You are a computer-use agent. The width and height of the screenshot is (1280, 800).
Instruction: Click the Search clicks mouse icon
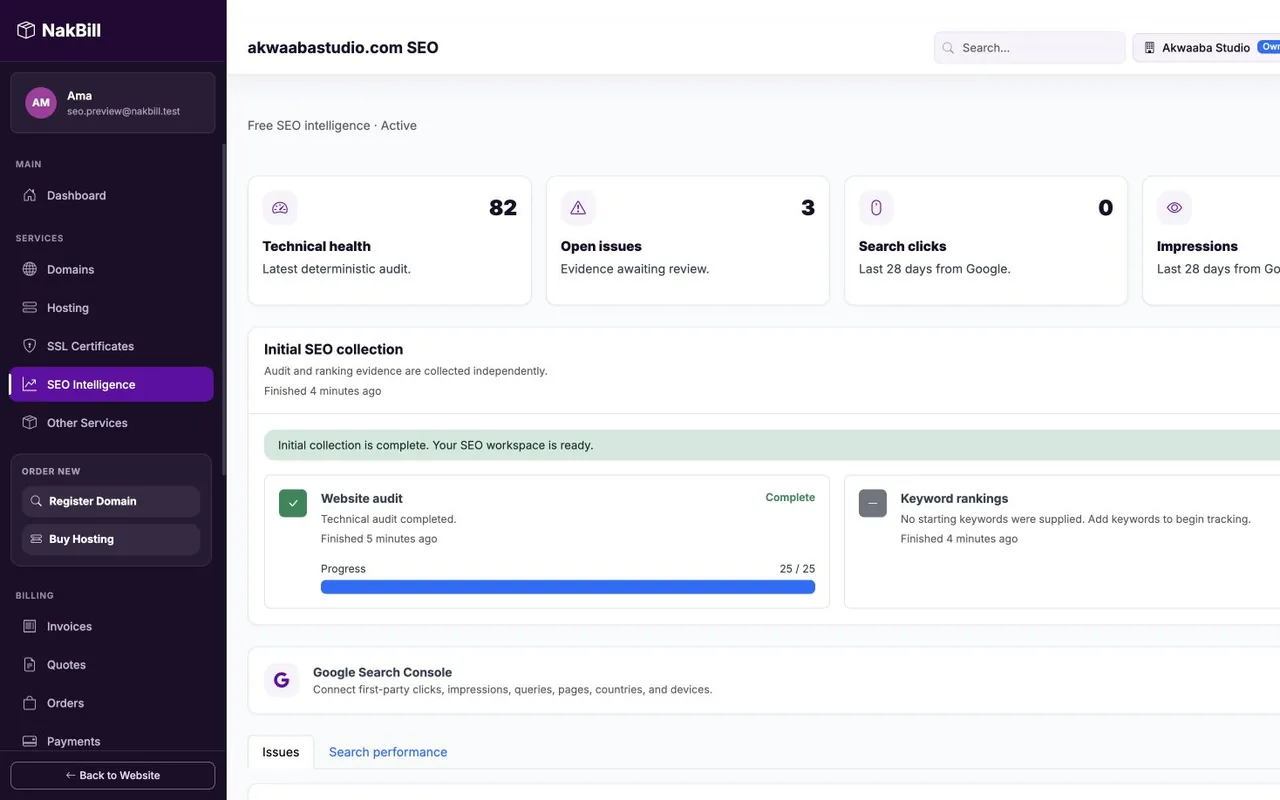click(876, 208)
